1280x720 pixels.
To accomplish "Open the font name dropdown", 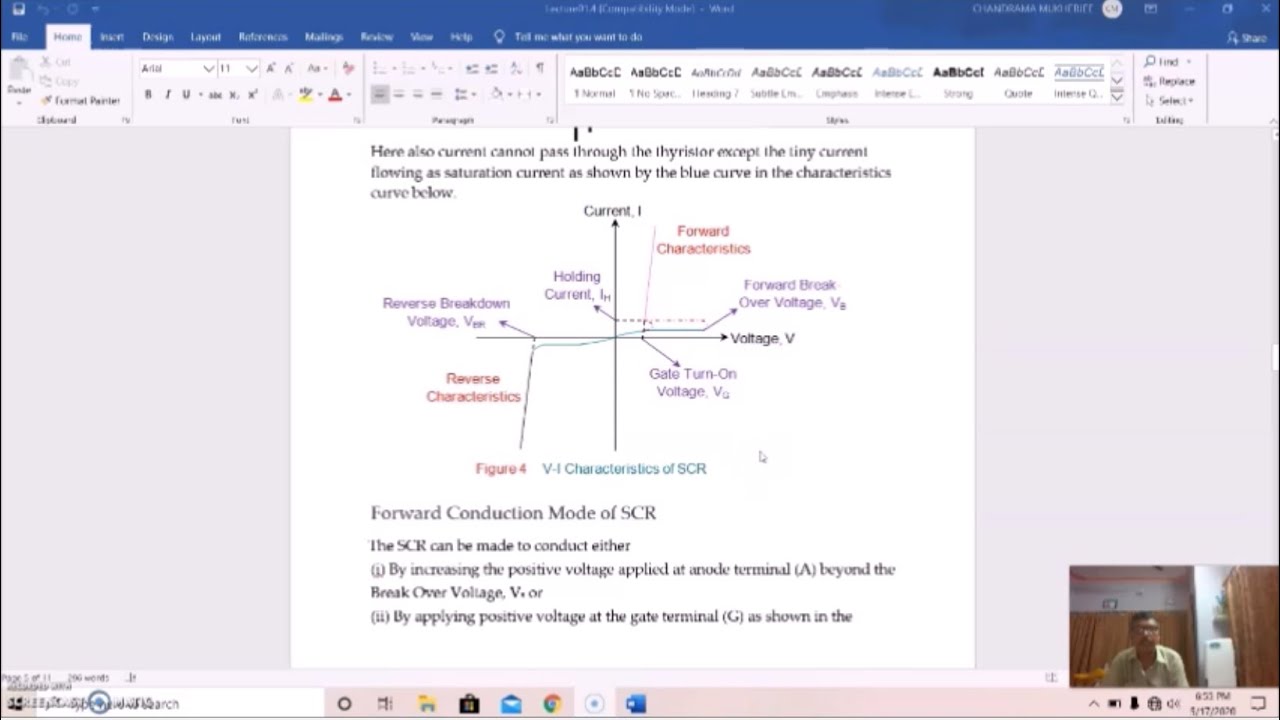I will (x=208, y=68).
